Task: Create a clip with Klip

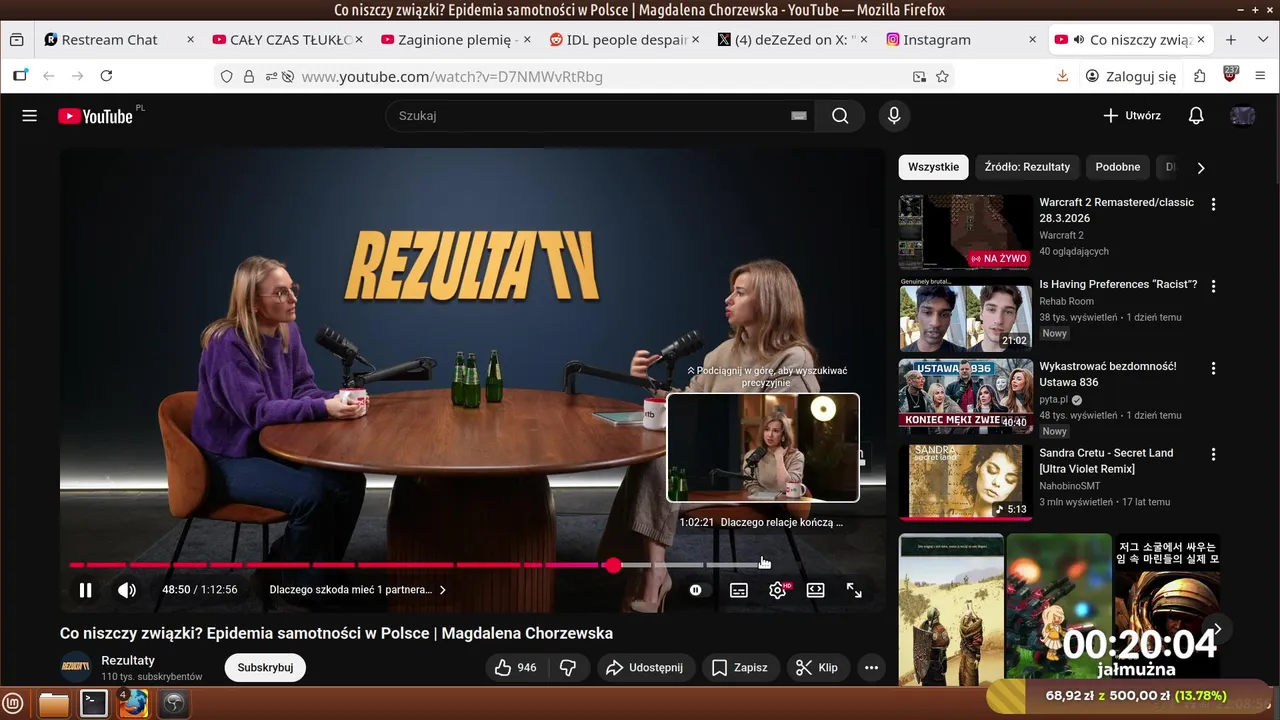Action: click(x=817, y=667)
